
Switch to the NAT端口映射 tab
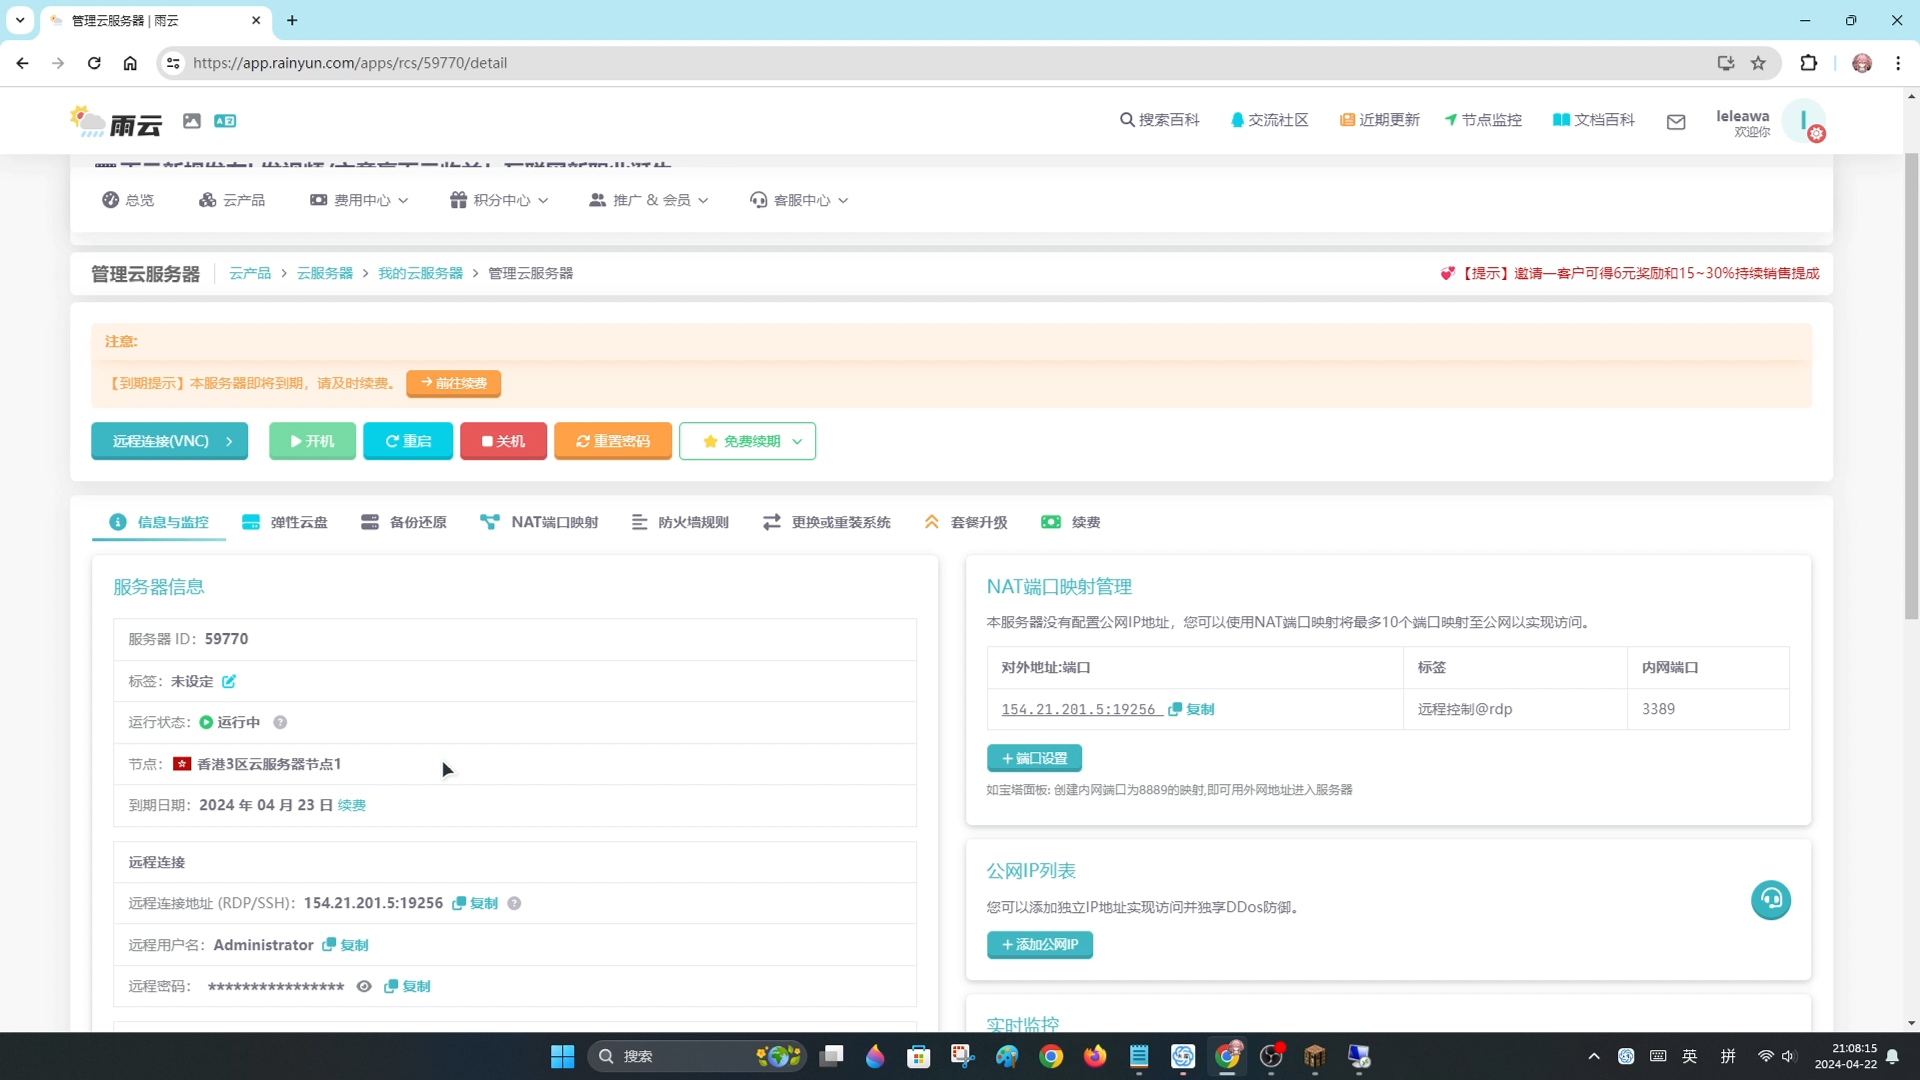pyautogui.click(x=539, y=522)
